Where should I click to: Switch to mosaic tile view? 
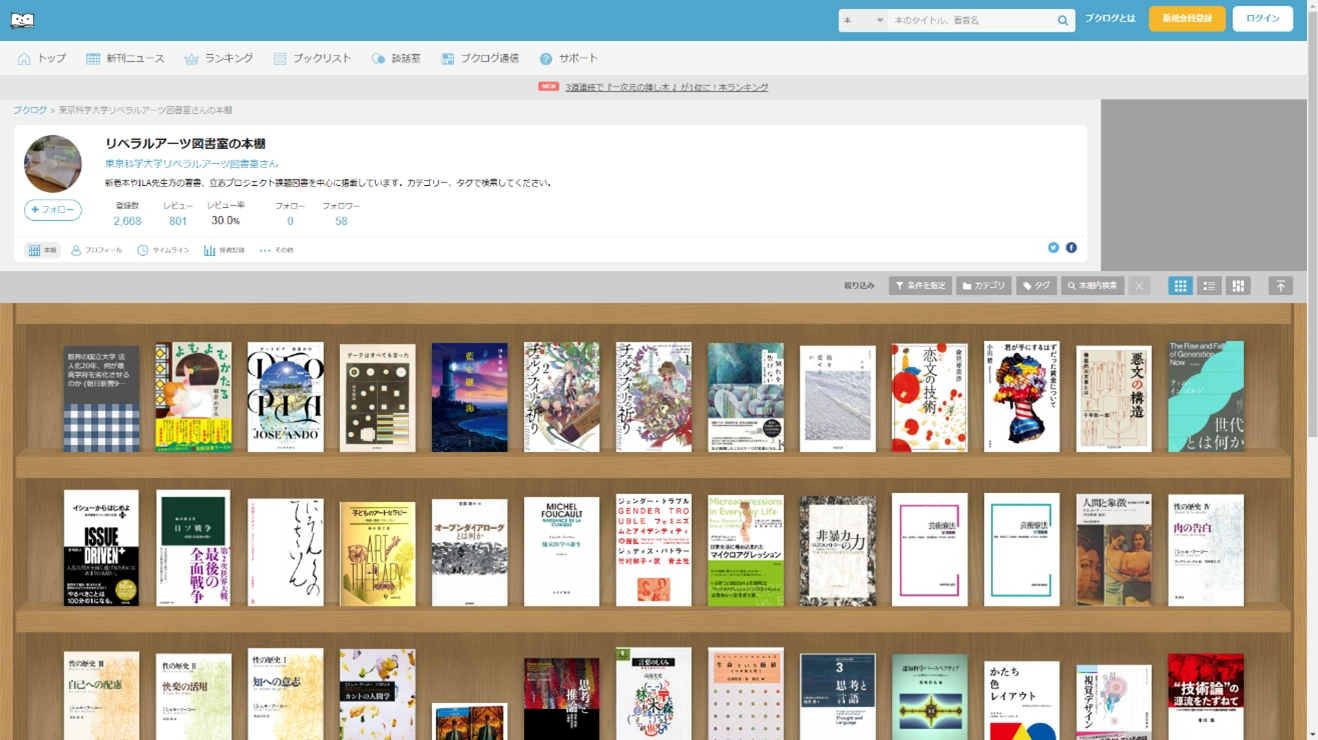(1238, 286)
